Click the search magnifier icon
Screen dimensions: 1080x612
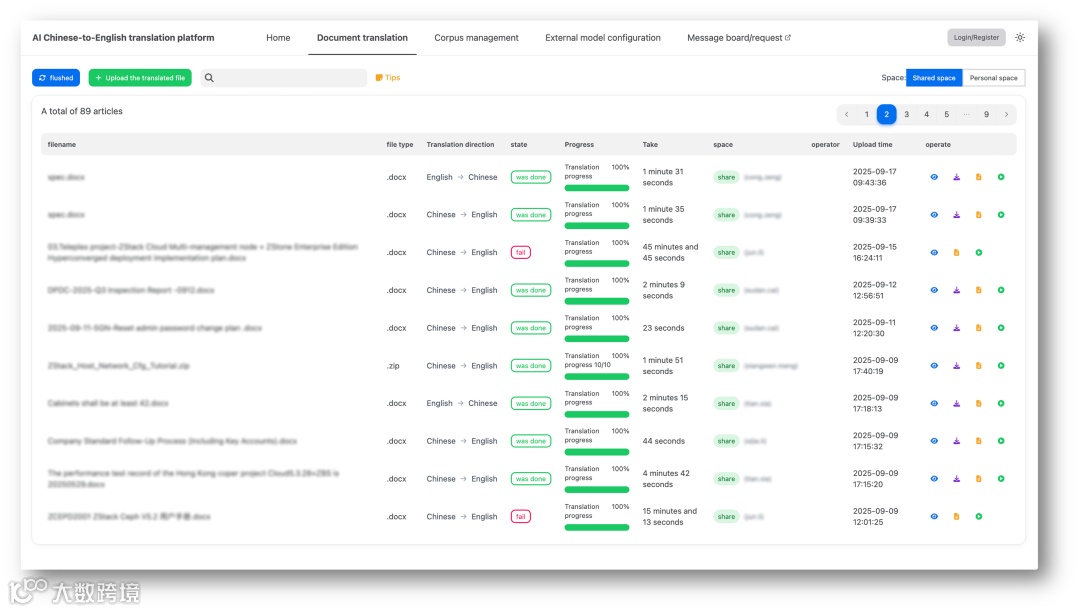click(209, 78)
